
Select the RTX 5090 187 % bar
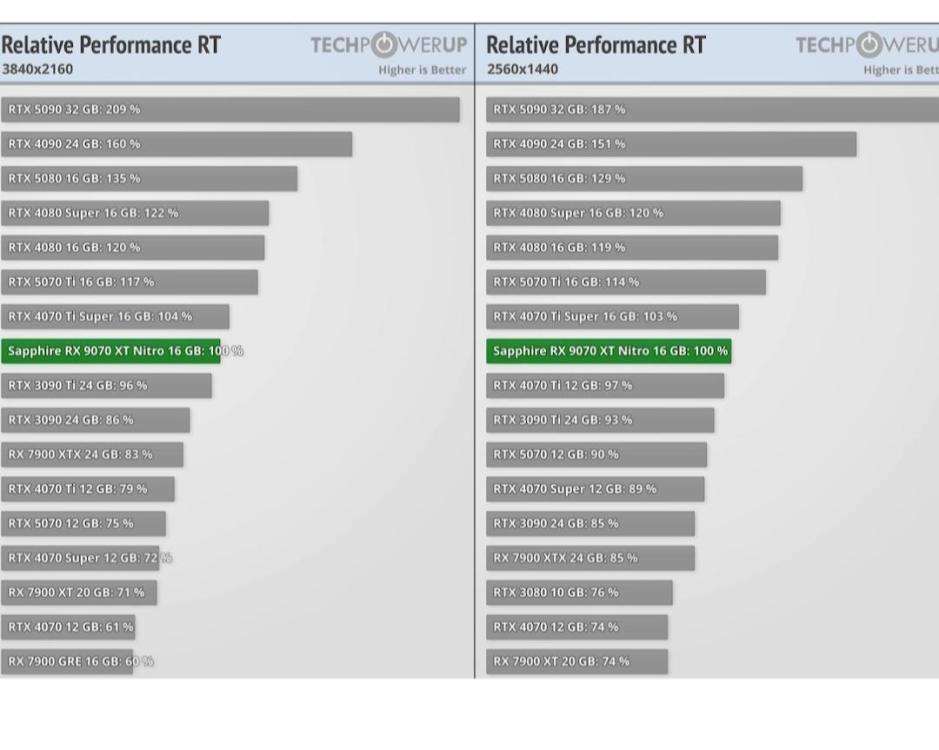pos(712,109)
